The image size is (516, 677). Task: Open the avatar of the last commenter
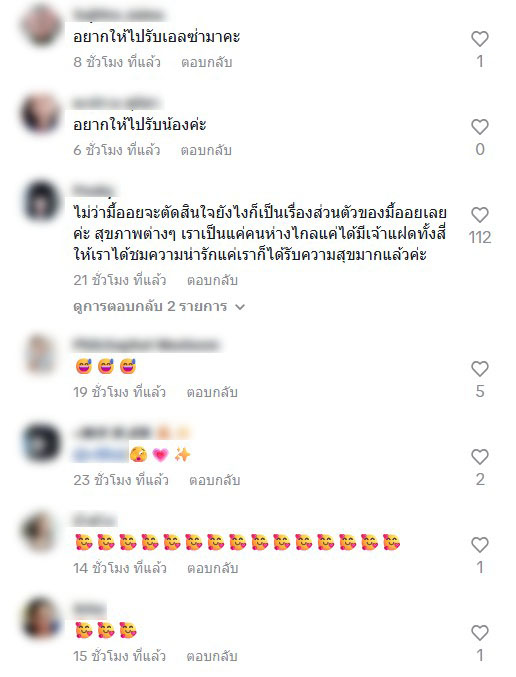[x=41, y=619]
